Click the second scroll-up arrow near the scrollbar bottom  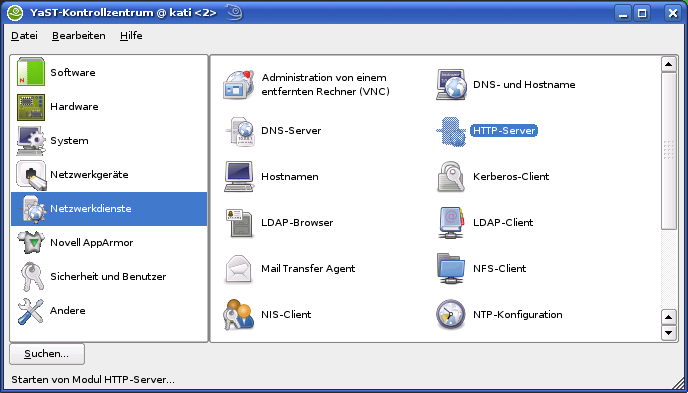668,317
